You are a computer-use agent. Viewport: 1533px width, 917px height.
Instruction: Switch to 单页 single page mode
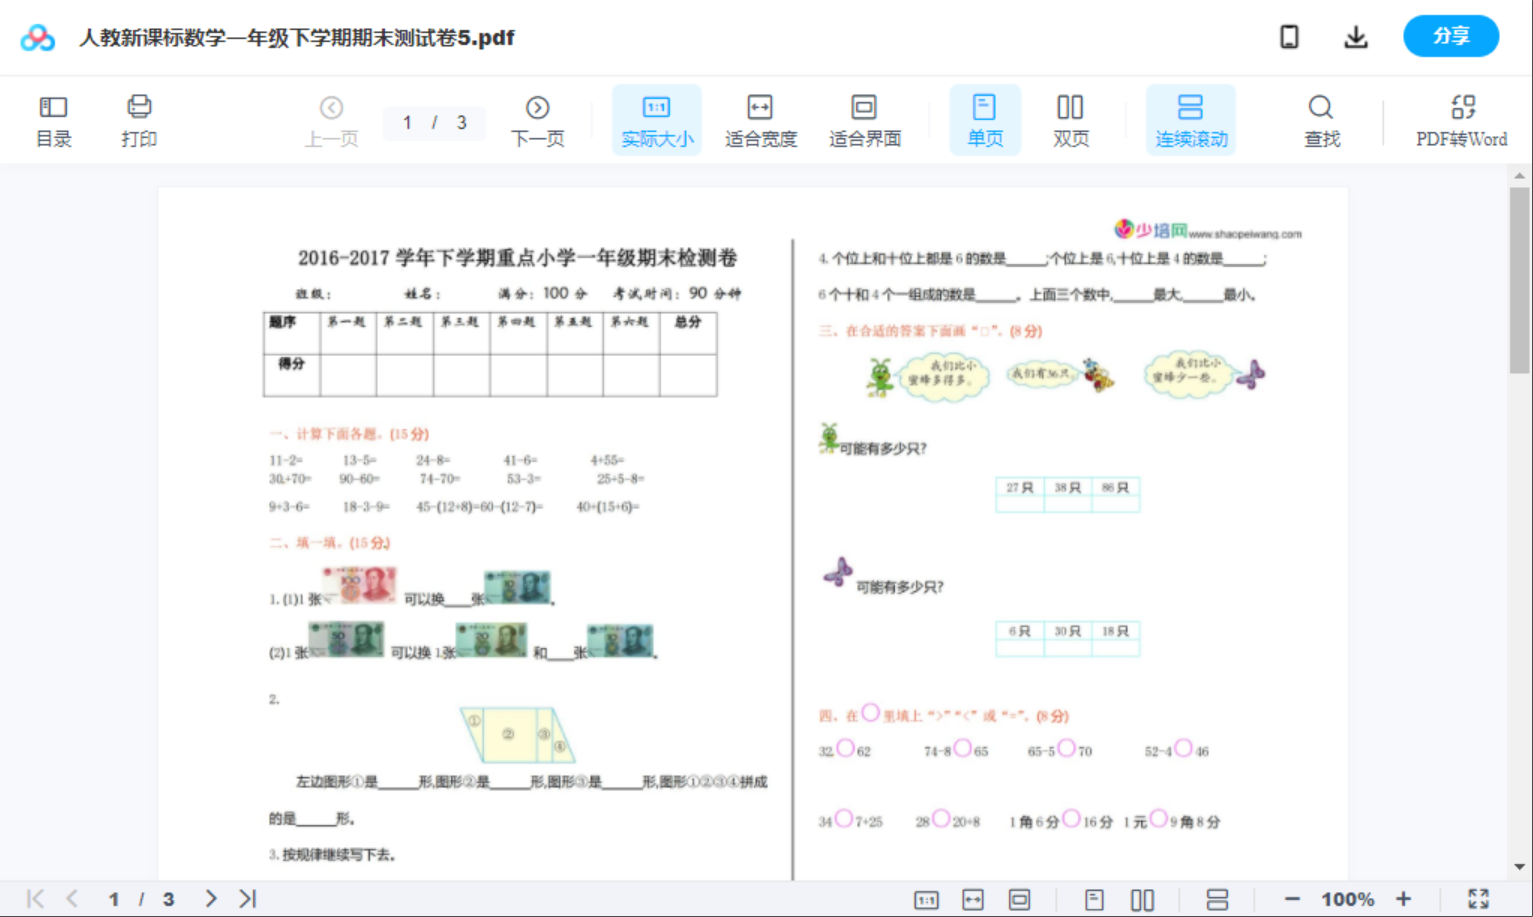(x=985, y=119)
